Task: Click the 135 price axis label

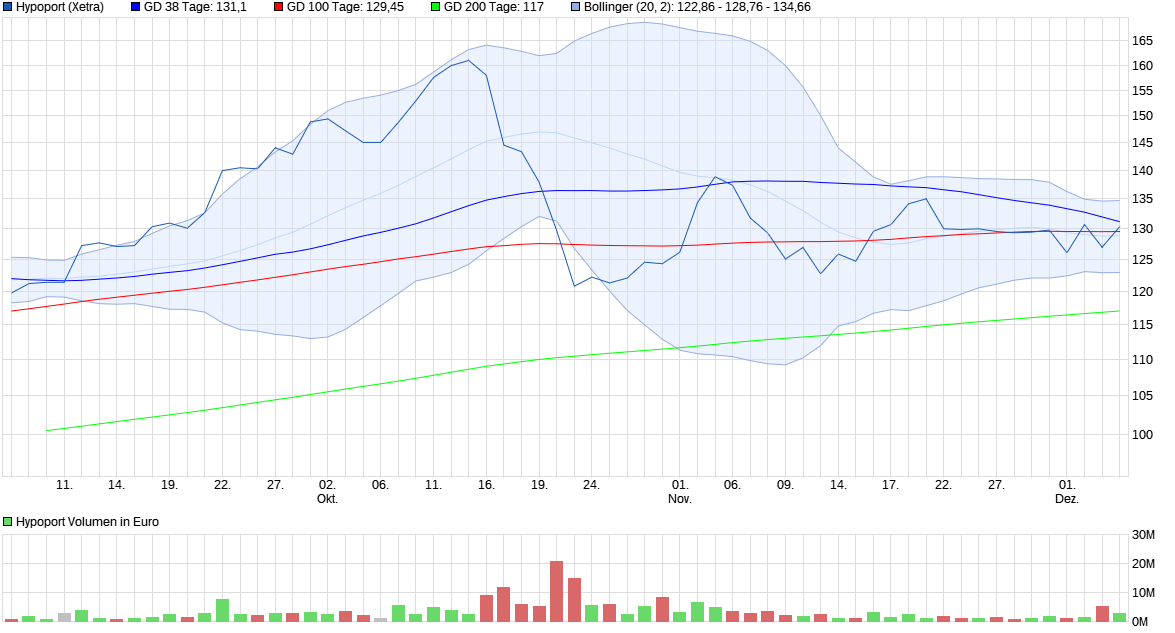Action: point(1142,199)
